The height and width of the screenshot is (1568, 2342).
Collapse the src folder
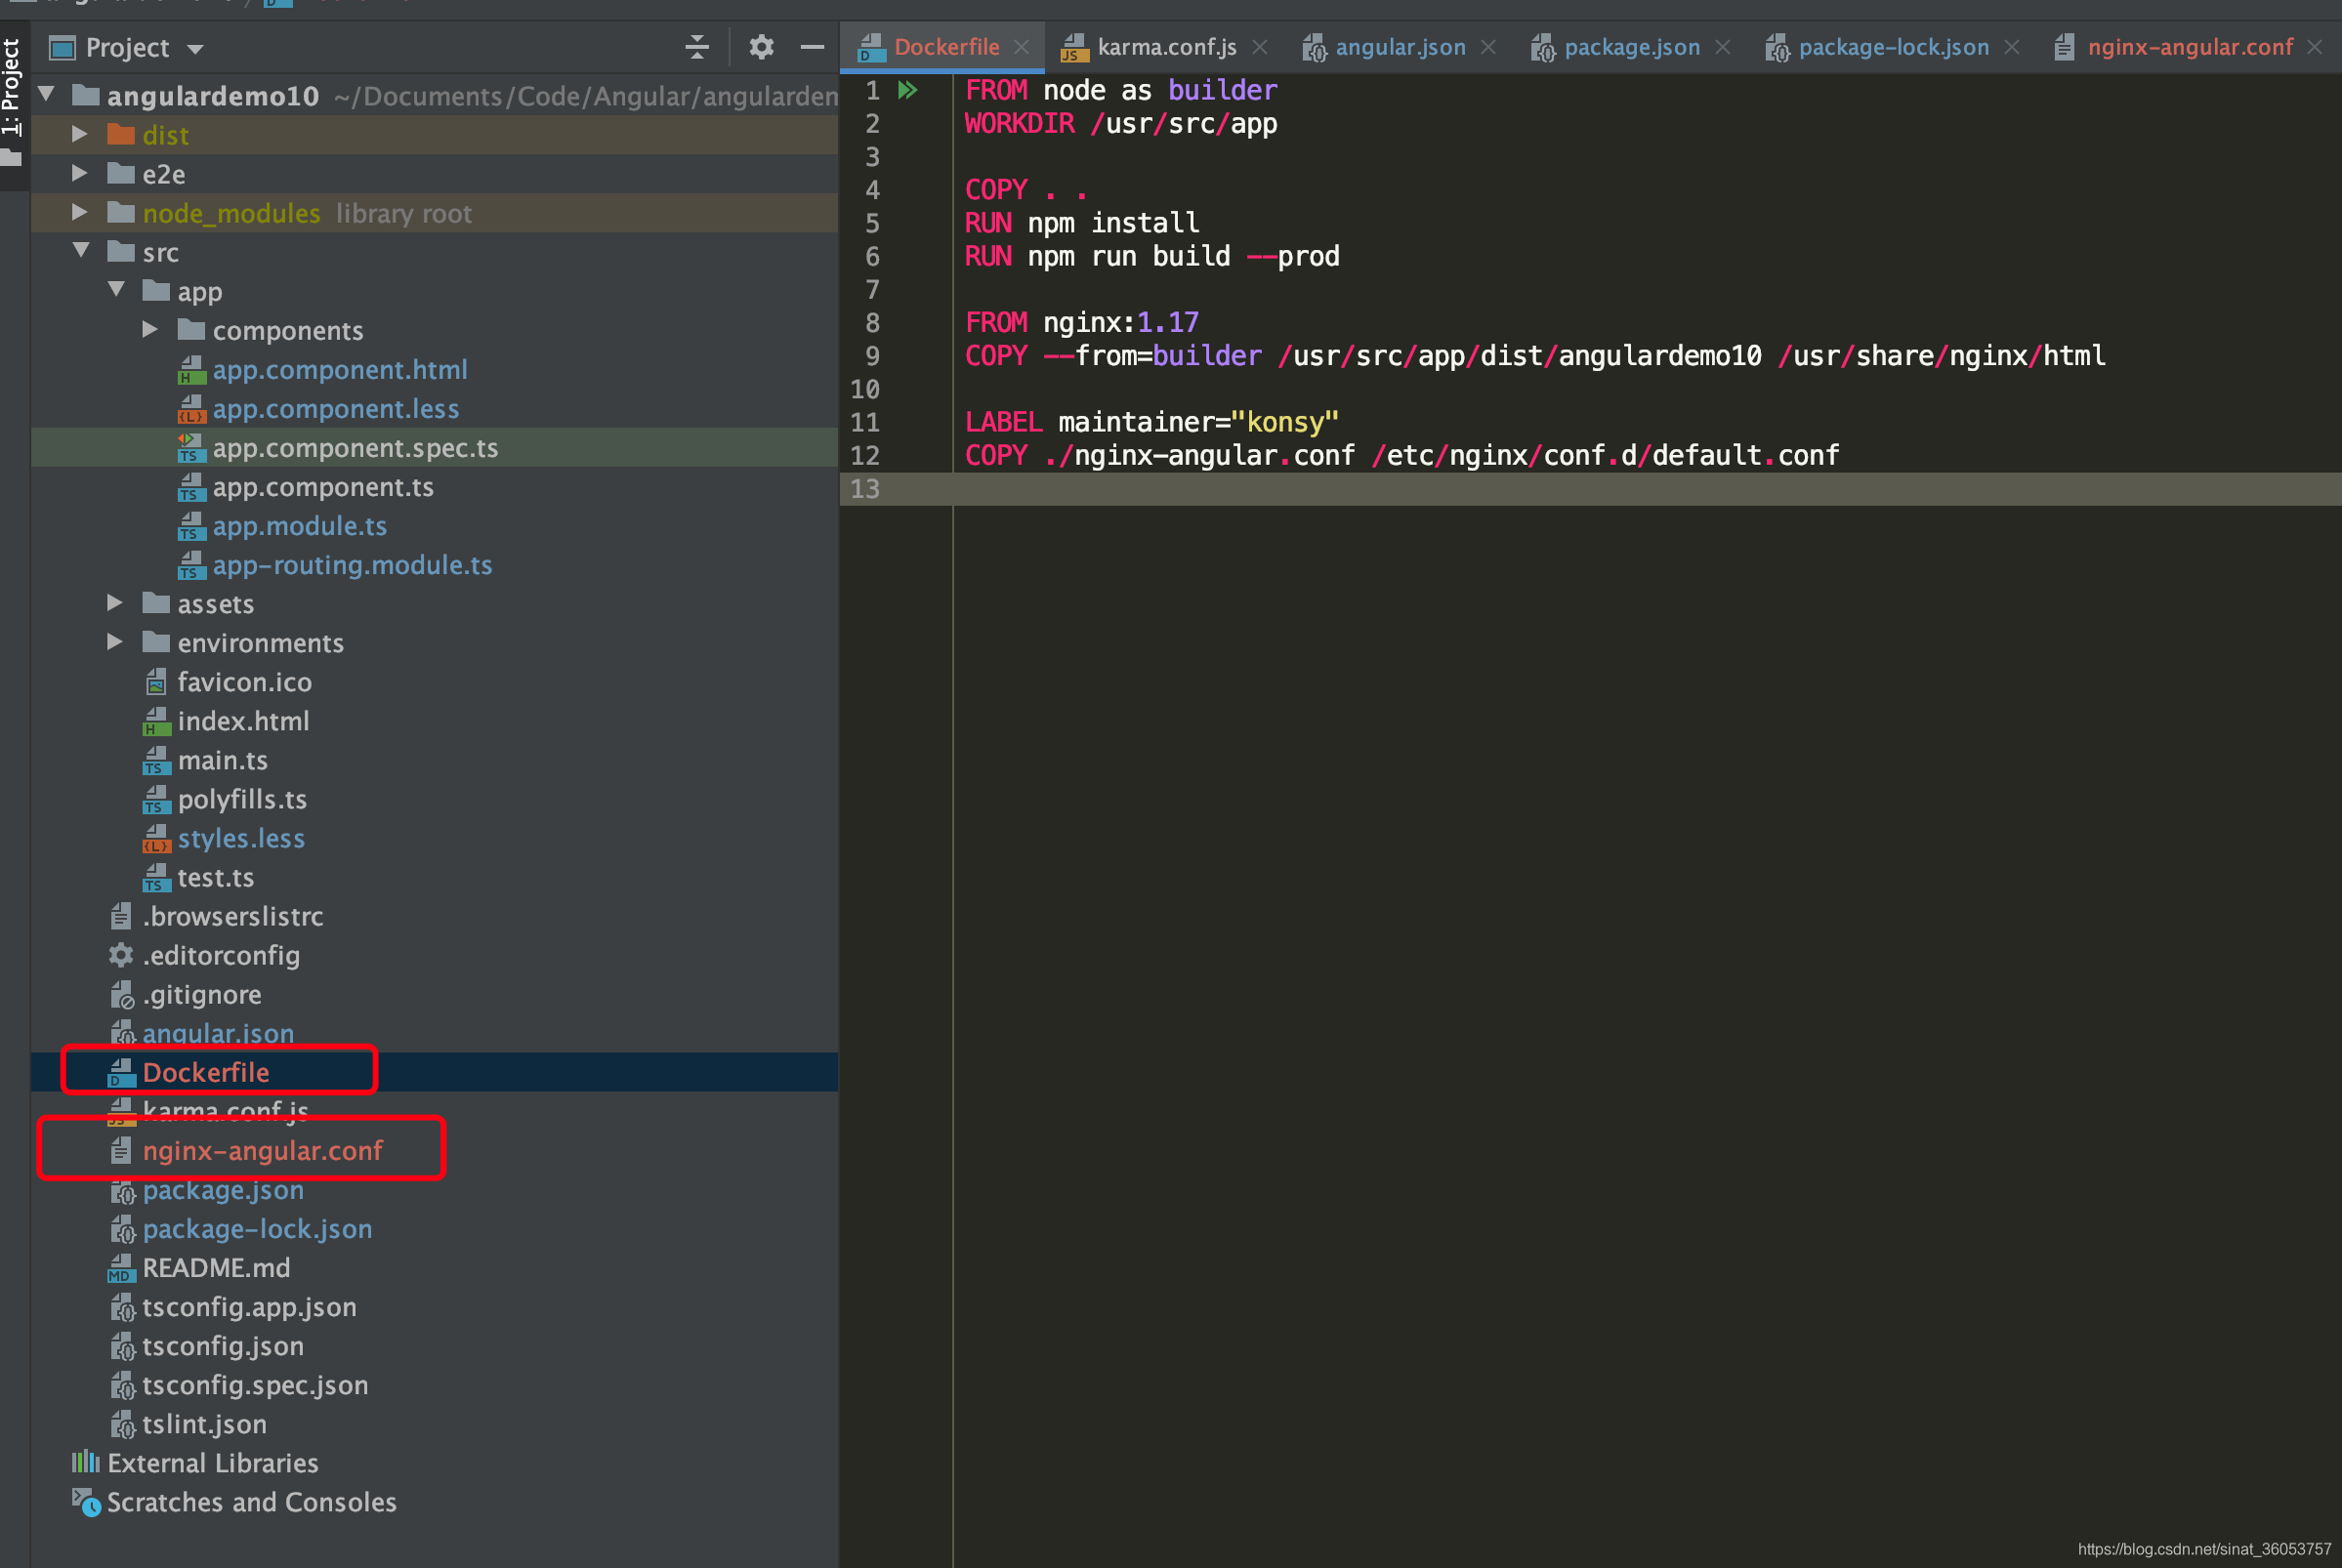click(82, 251)
